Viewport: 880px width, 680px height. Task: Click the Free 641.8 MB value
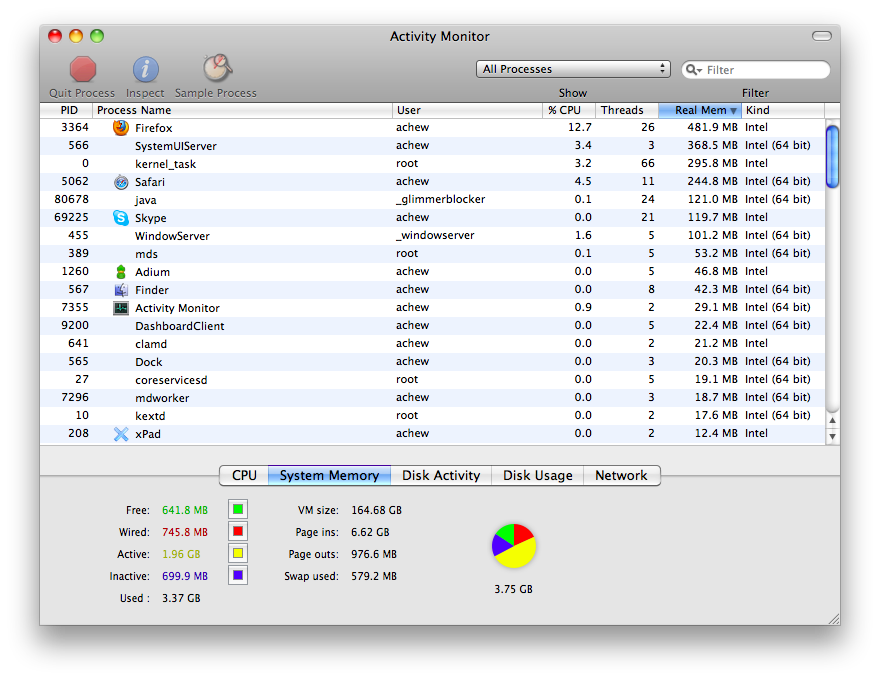click(185, 510)
